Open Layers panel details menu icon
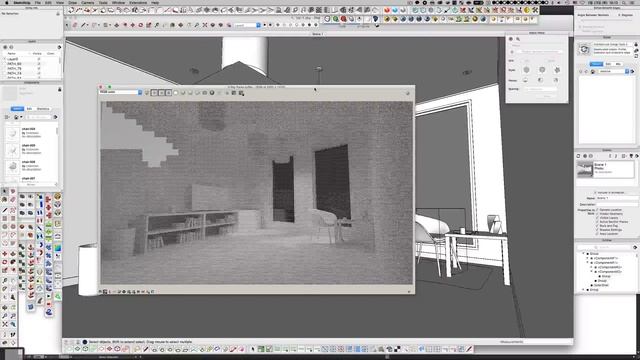The width and height of the screenshot is (640, 360). click(x=59, y=47)
